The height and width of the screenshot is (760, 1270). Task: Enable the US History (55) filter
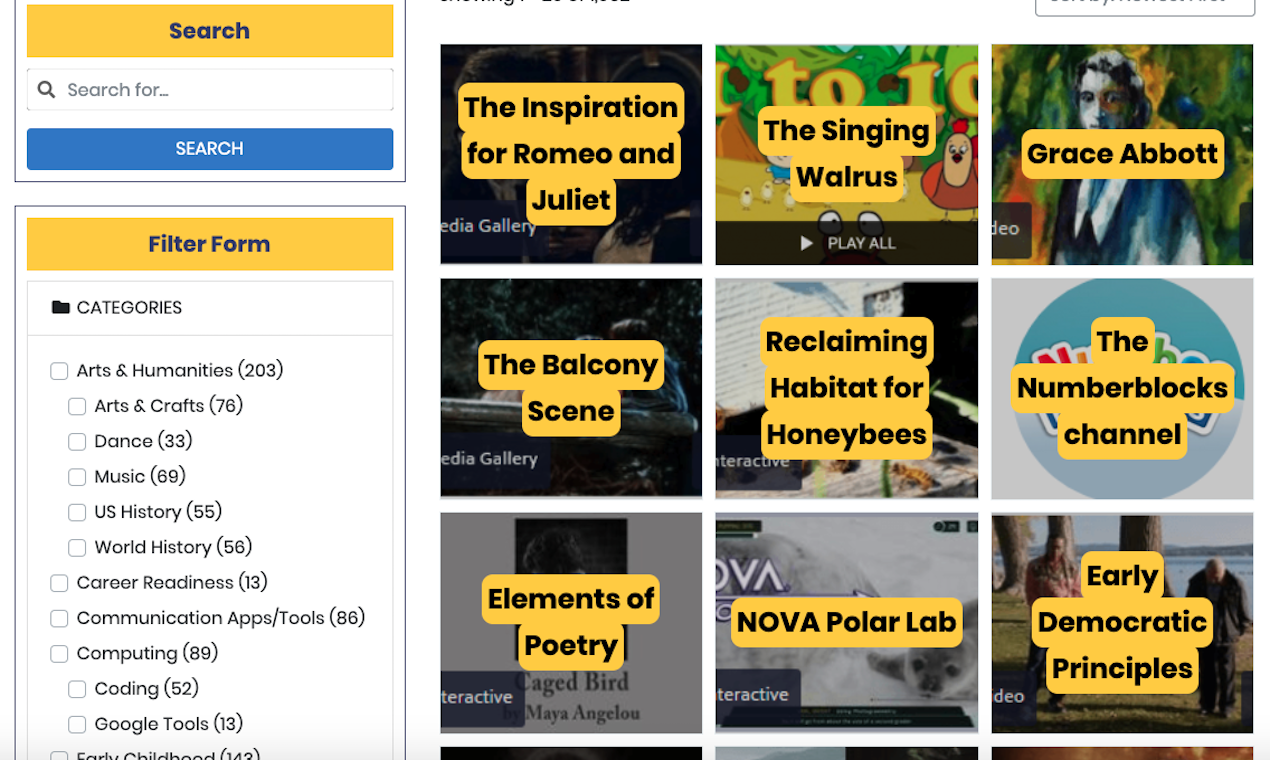tap(77, 512)
